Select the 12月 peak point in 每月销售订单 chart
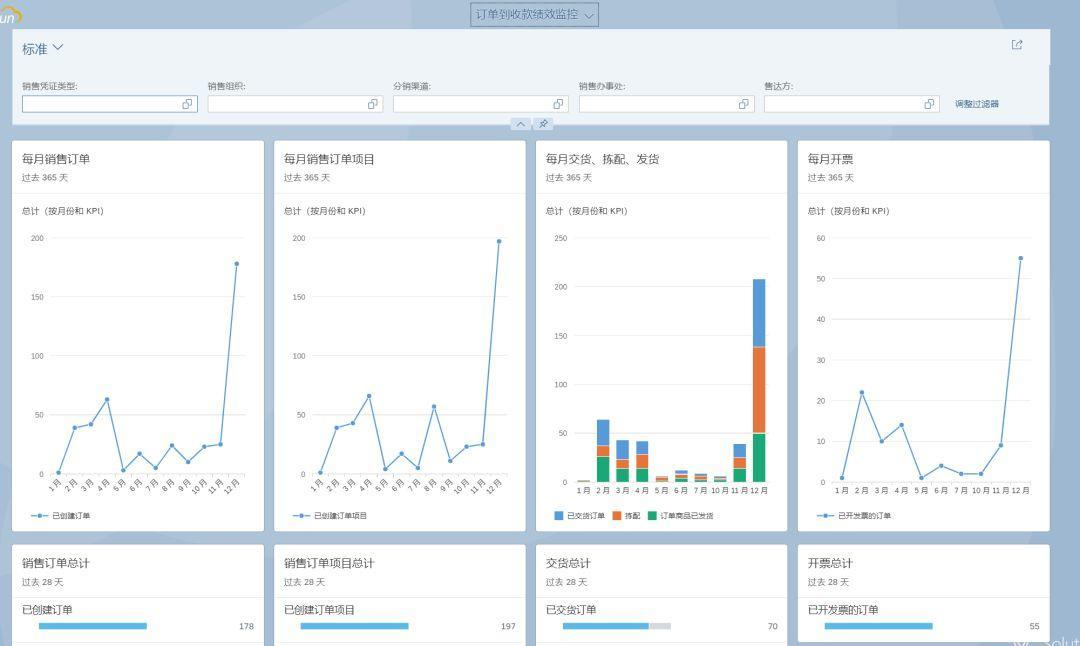This screenshot has width=1080, height=646. [x=237, y=264]
